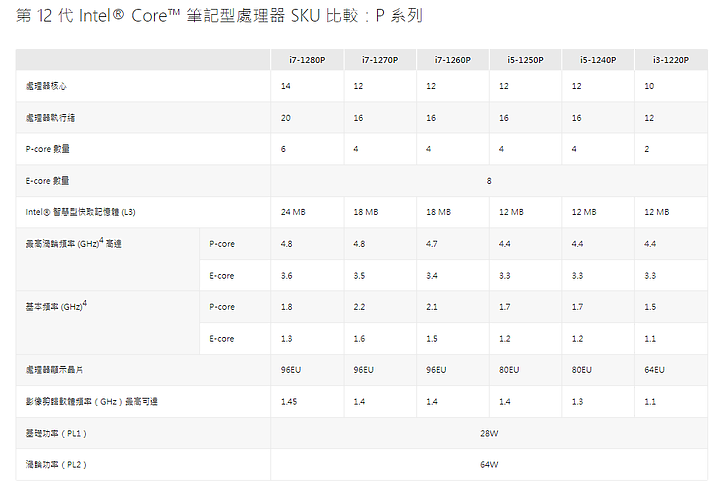Click the i7-1280P column header
The image size is (720, 486).
(307, 60)
